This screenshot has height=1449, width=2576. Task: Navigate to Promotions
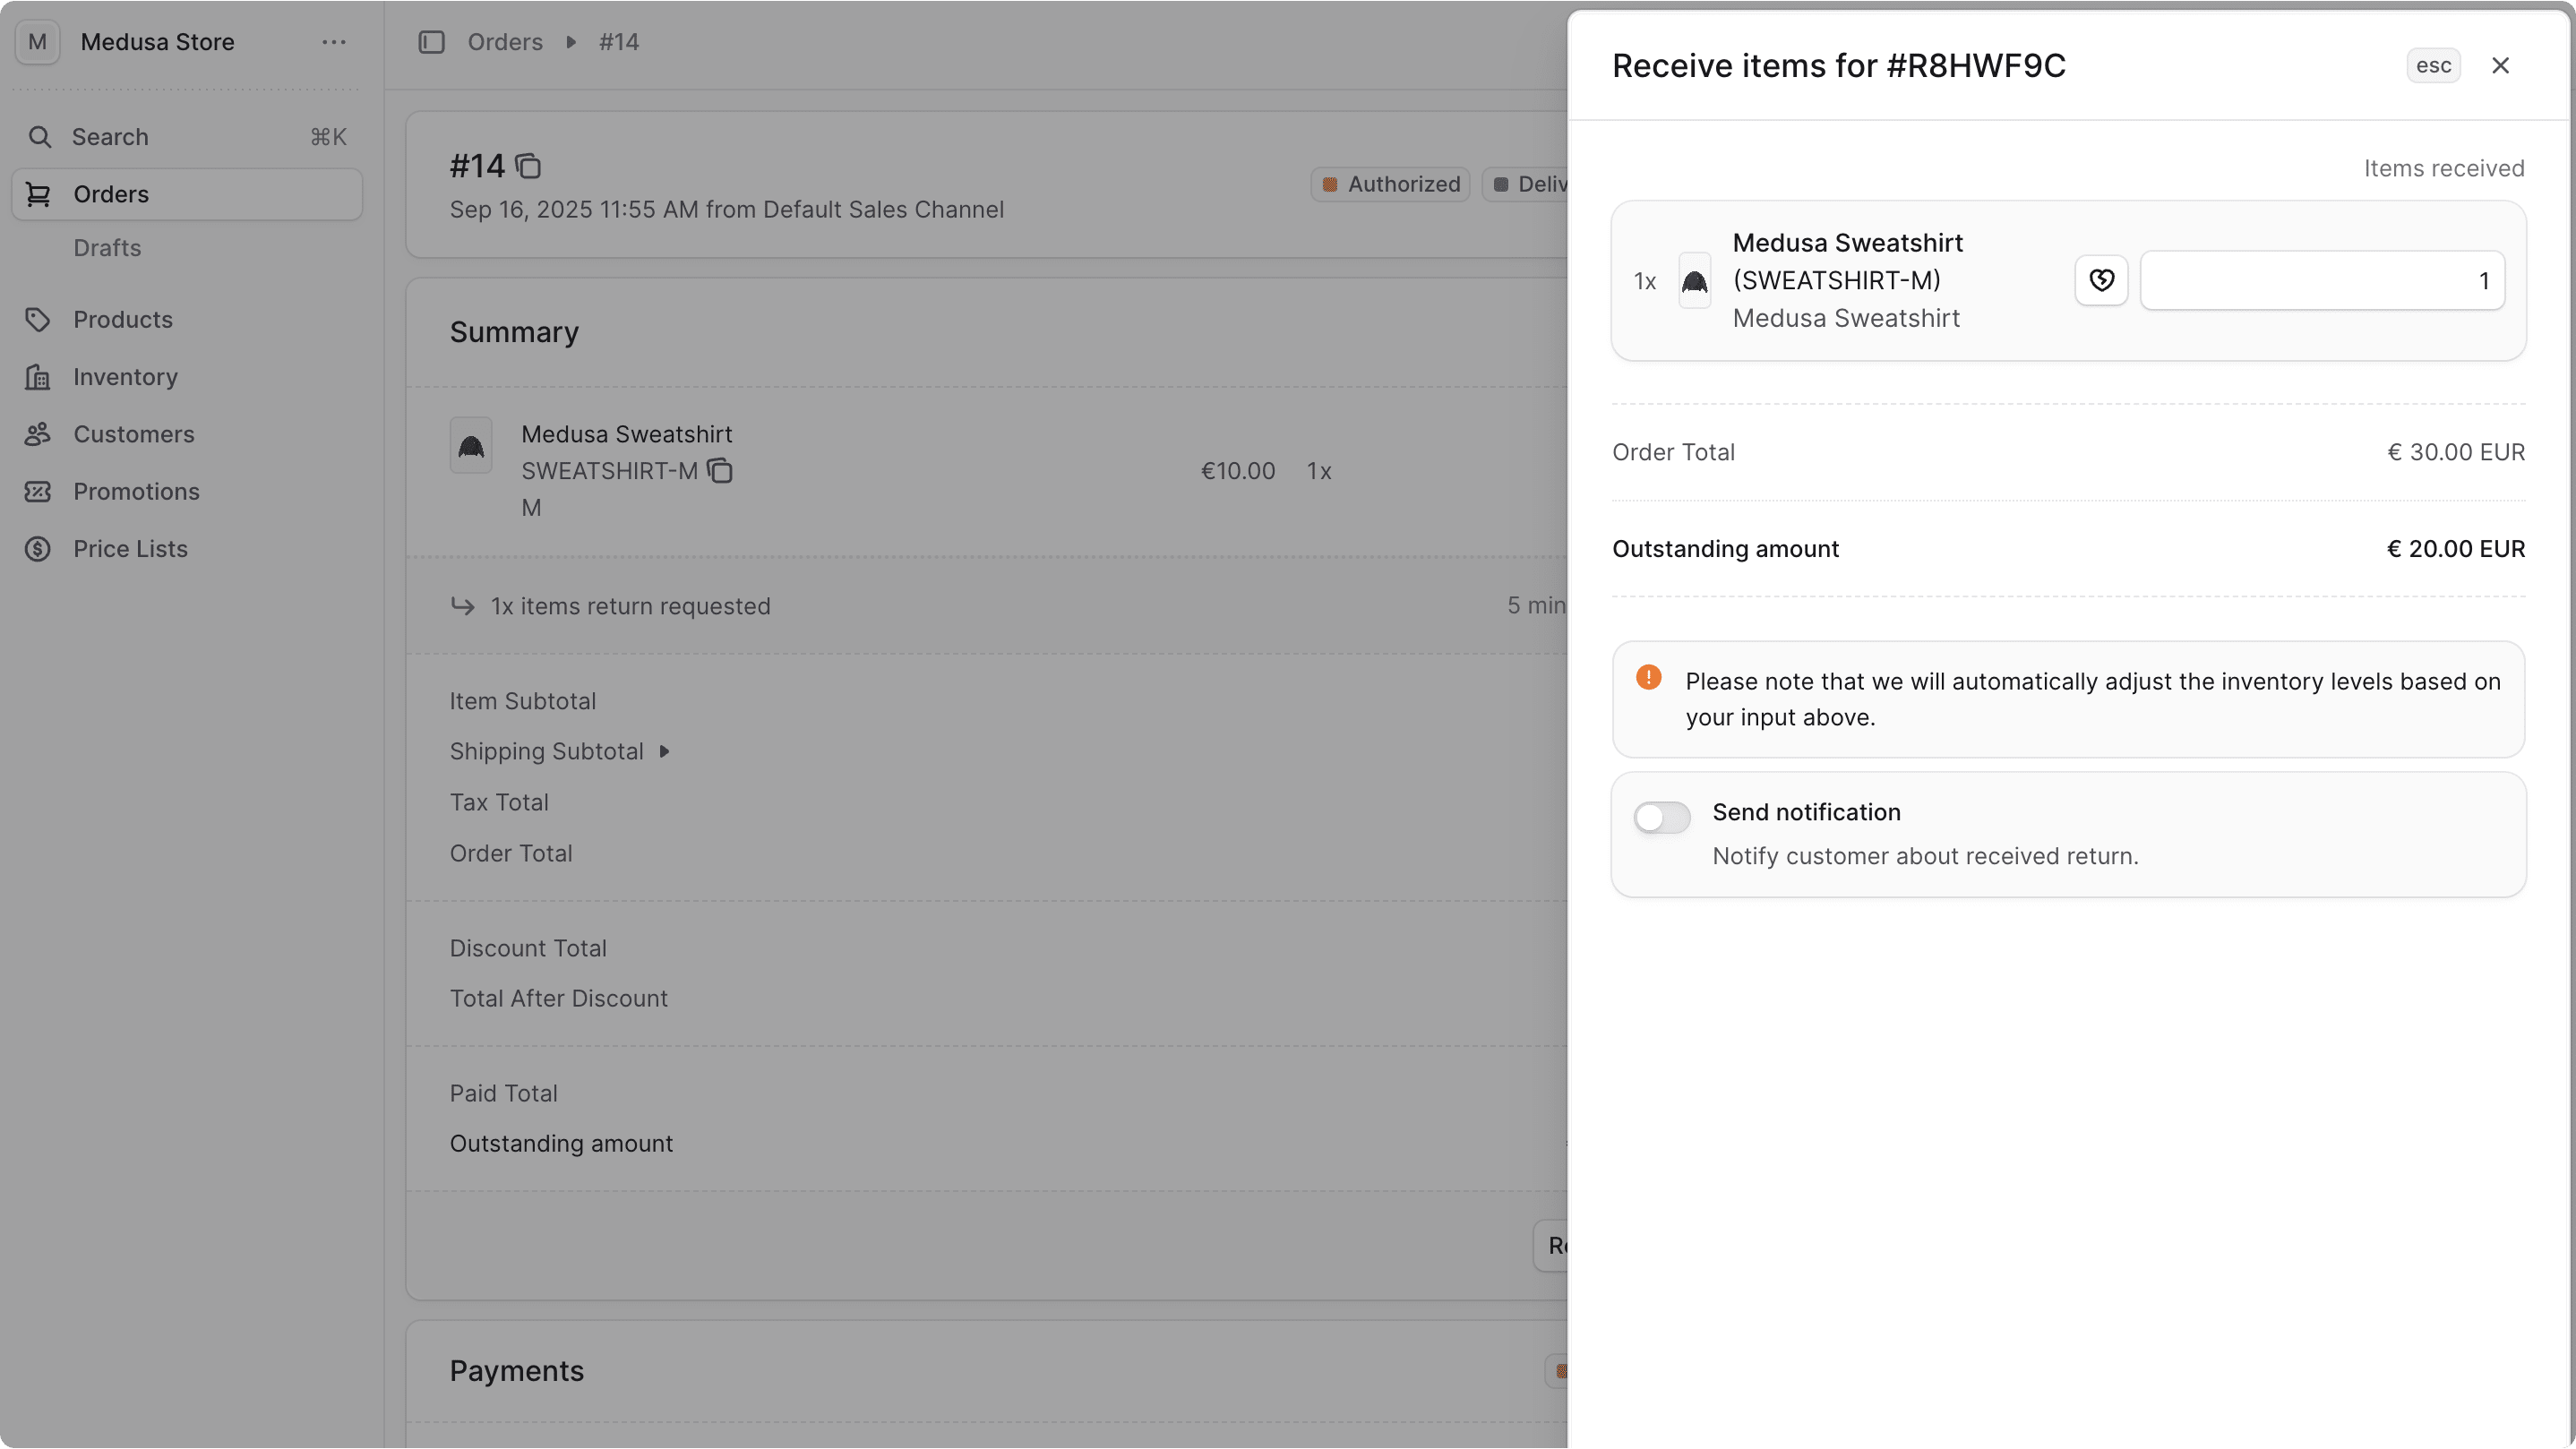137,491
